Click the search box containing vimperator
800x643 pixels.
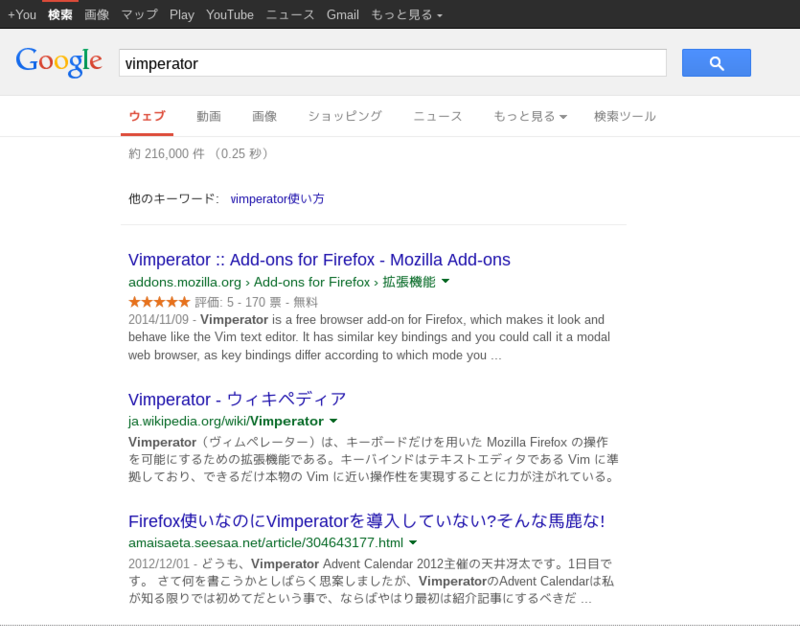coord(393,63)
